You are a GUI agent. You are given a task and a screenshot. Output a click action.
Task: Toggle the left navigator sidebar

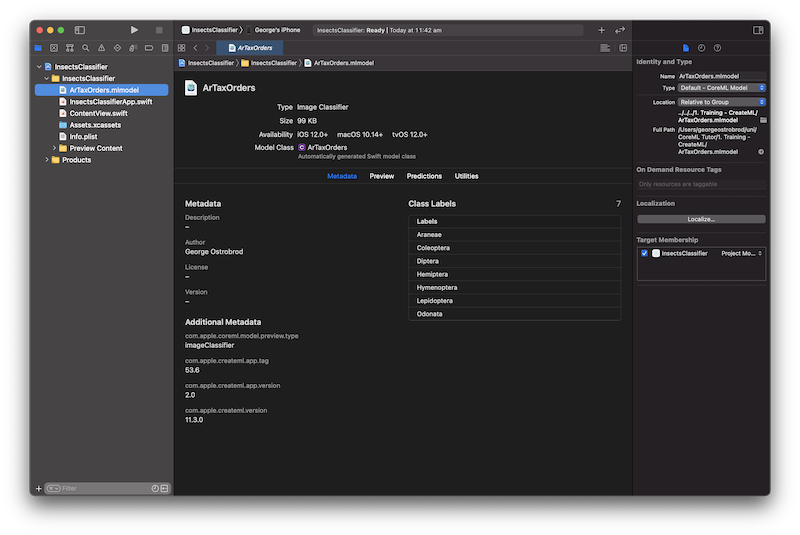coord(80,30)
